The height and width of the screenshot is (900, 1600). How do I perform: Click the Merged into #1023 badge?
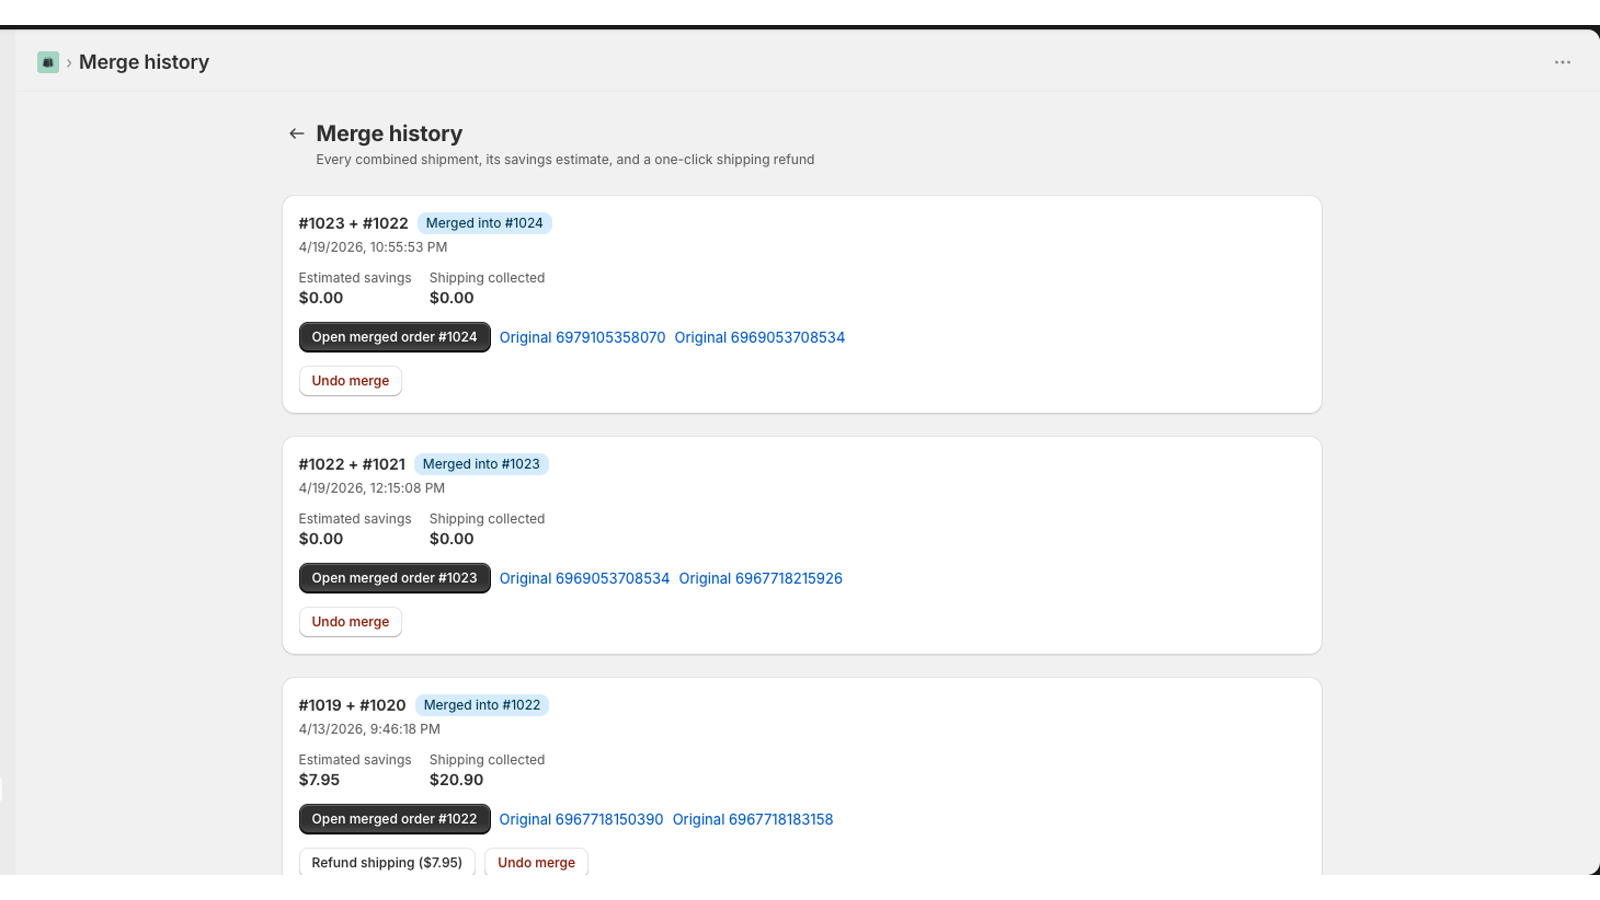point(481,464)
